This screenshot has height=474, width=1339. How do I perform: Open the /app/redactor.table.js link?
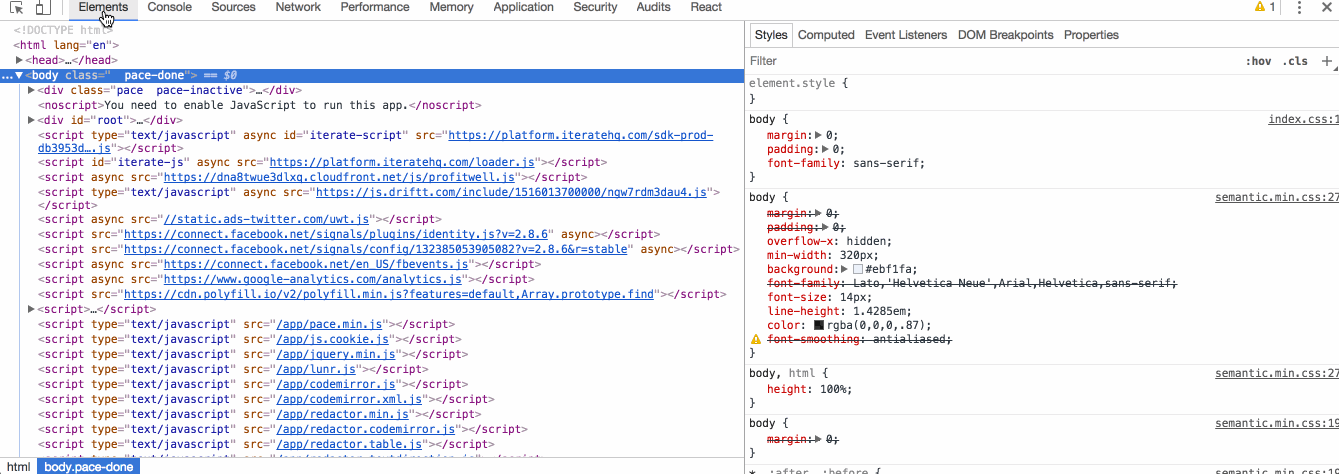click(x=351, y=444)
